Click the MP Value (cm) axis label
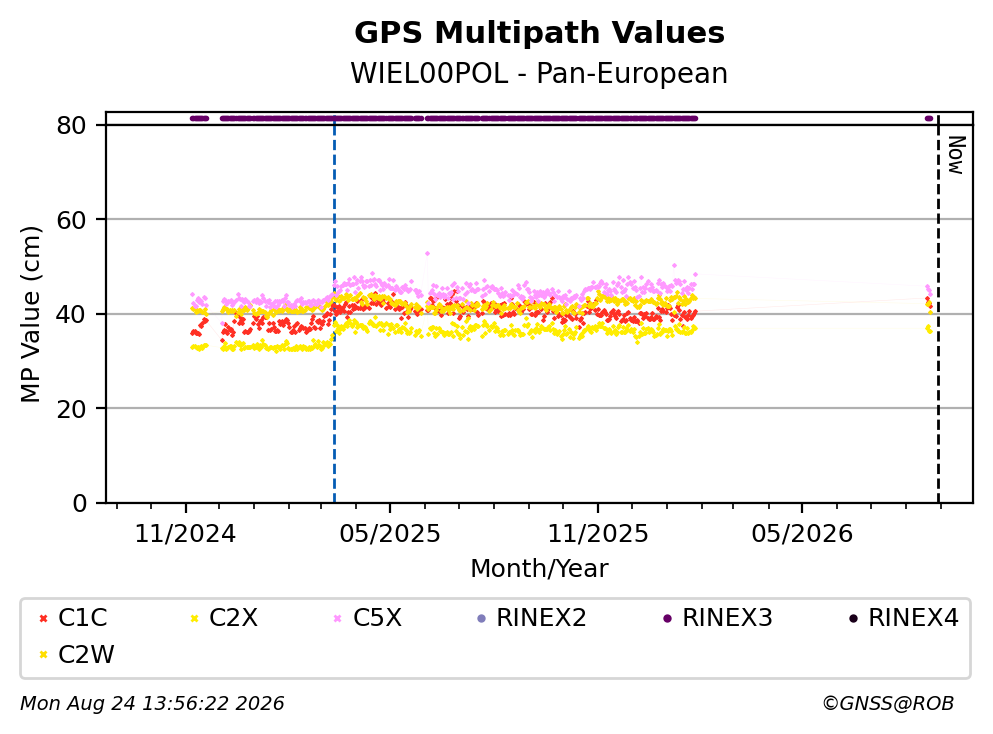 pyautogui.click(x=30, y=314)
